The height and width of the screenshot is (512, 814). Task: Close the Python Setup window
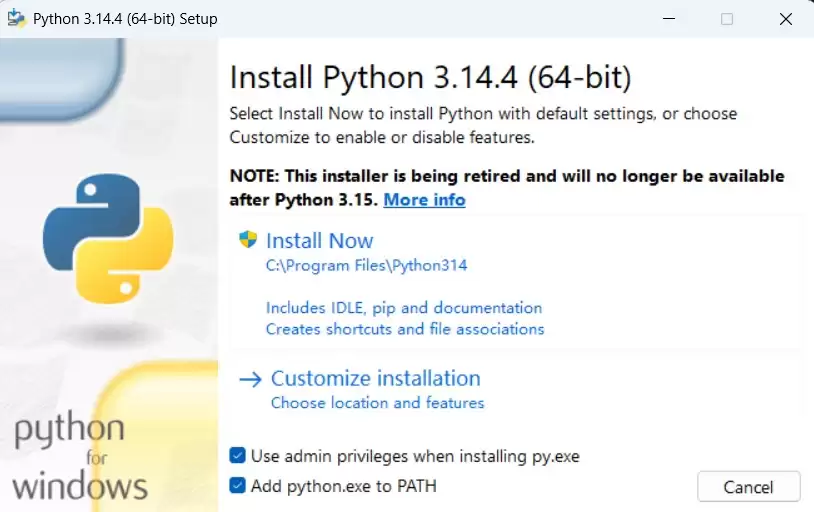[x=785, y=19]
